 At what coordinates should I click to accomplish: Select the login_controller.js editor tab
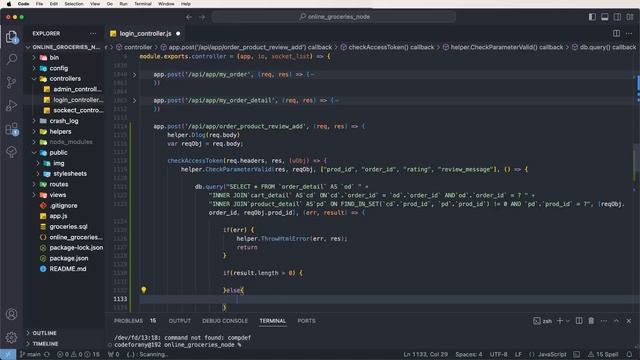[145, 33]
